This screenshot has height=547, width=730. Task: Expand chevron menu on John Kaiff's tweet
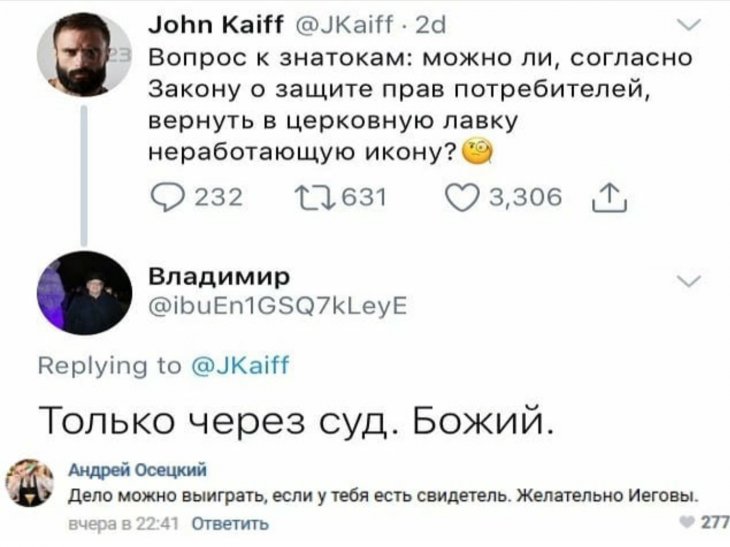689,25
